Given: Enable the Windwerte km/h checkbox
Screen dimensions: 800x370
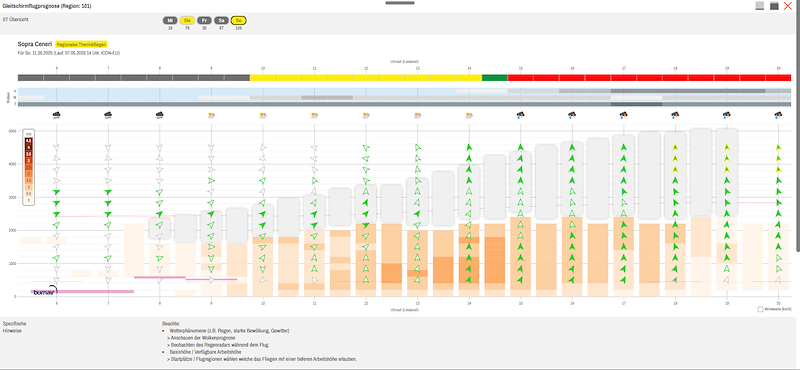Looking at the screenshot, I should click(x=761, y=309).
